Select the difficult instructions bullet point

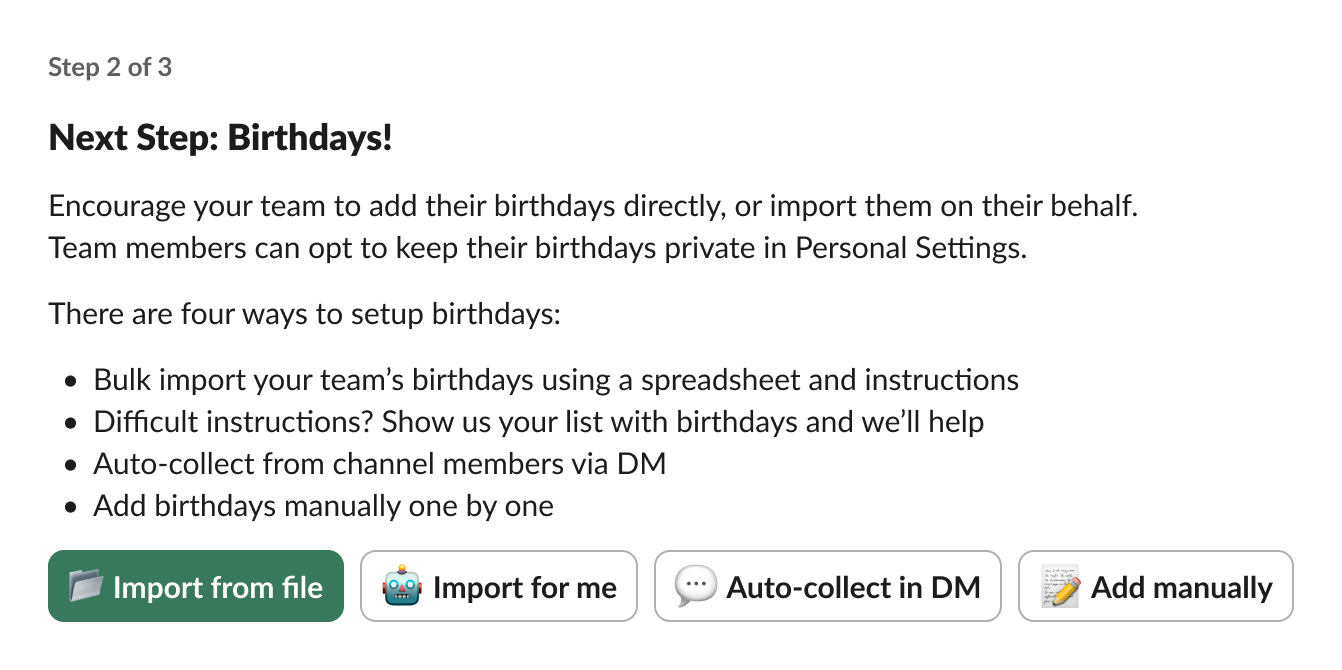pos(539,422)
